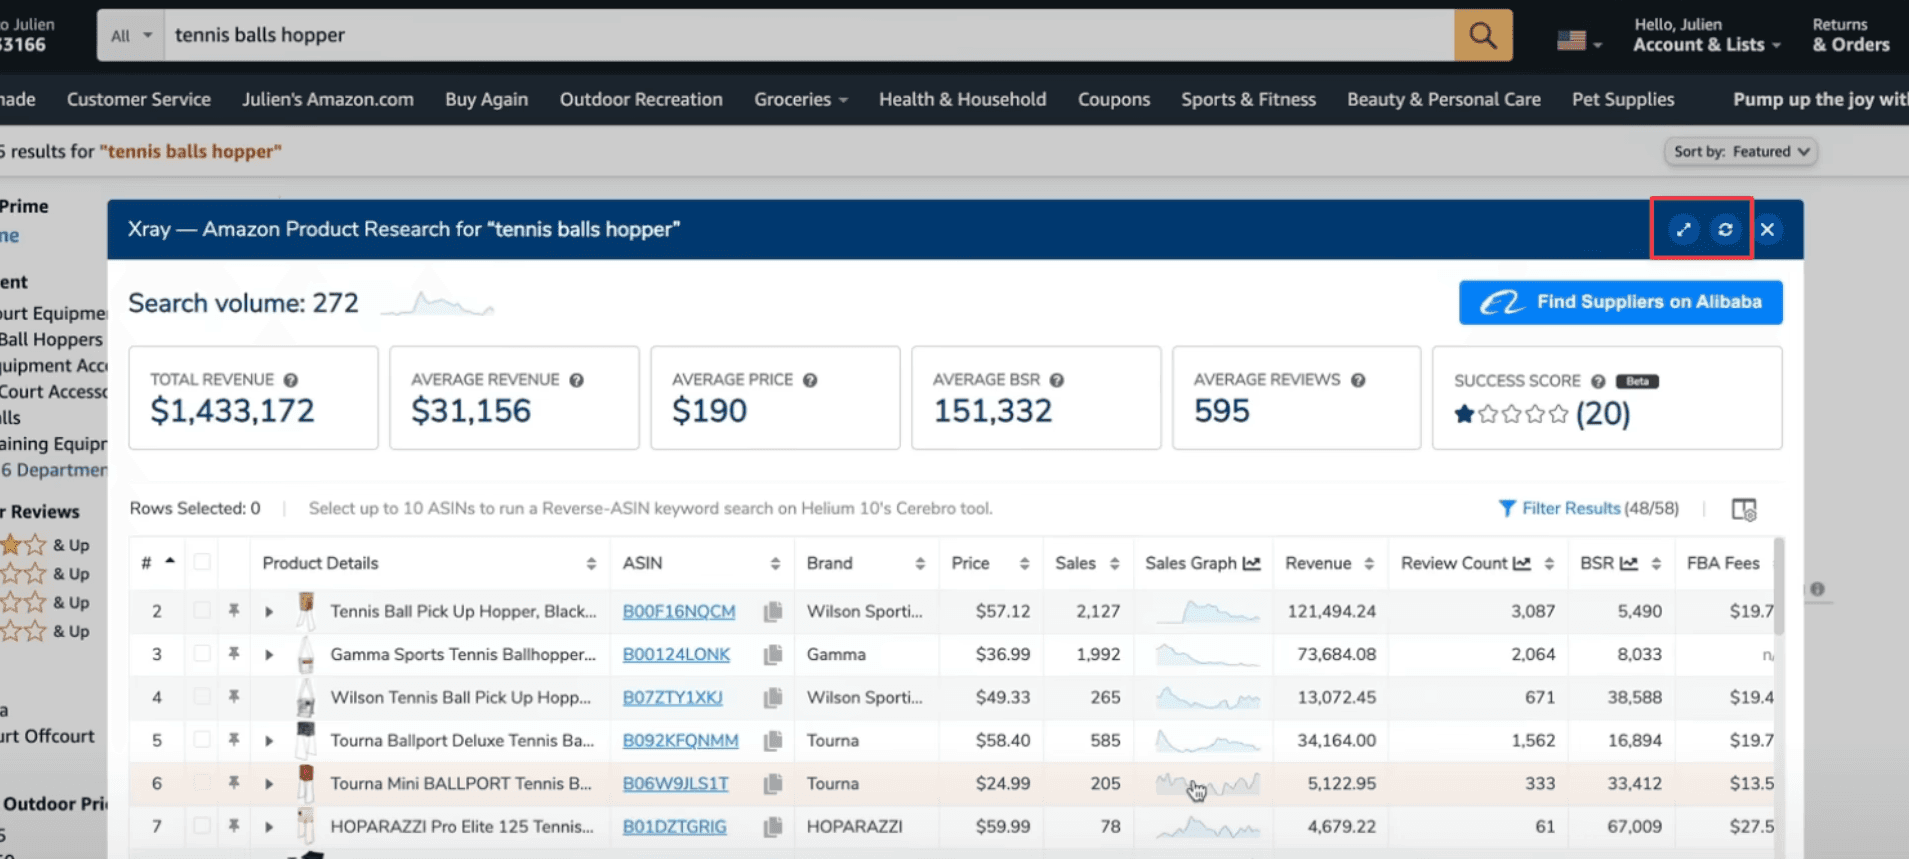
Task: Click the search box containing tennis balls hopper
Action: tap(809, 36)
